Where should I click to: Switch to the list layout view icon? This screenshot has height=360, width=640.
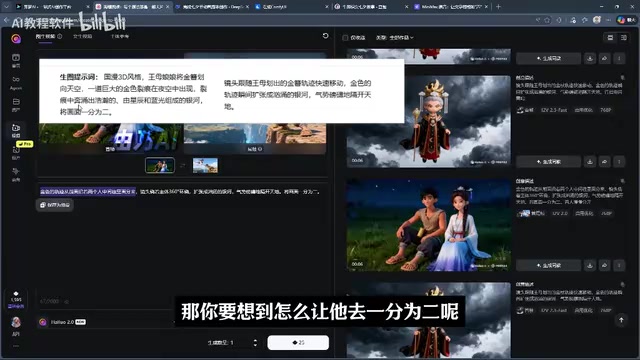point(610,38)
